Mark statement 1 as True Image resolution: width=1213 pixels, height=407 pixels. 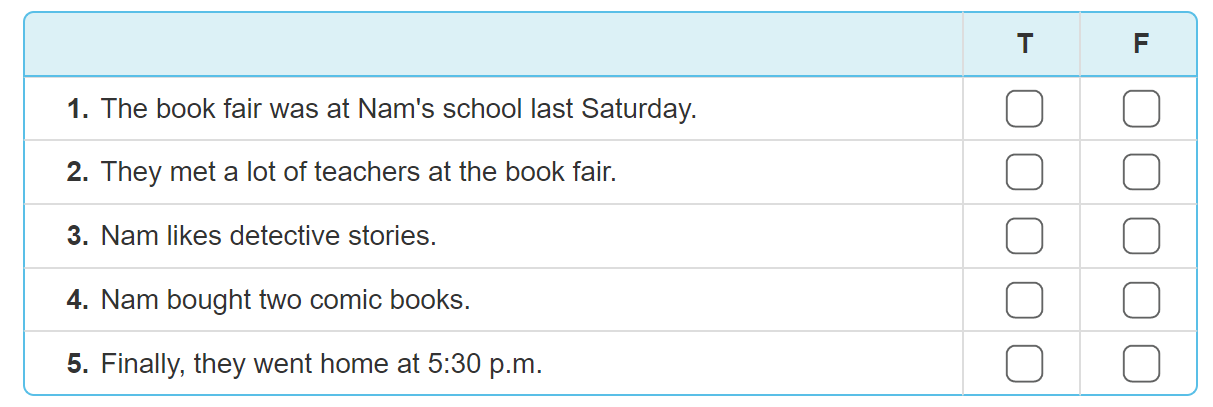(1024, 109)
